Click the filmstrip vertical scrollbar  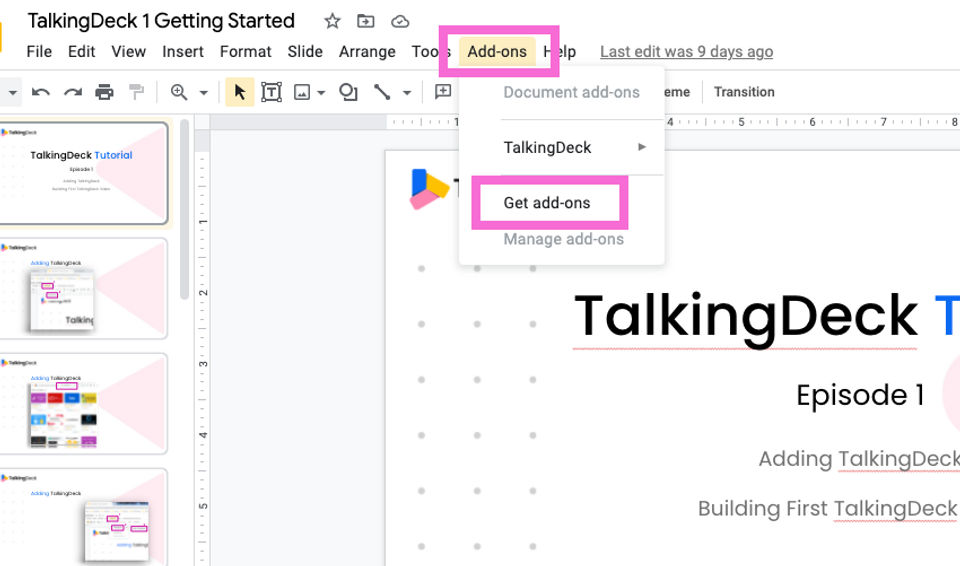(x=184, y=208)
